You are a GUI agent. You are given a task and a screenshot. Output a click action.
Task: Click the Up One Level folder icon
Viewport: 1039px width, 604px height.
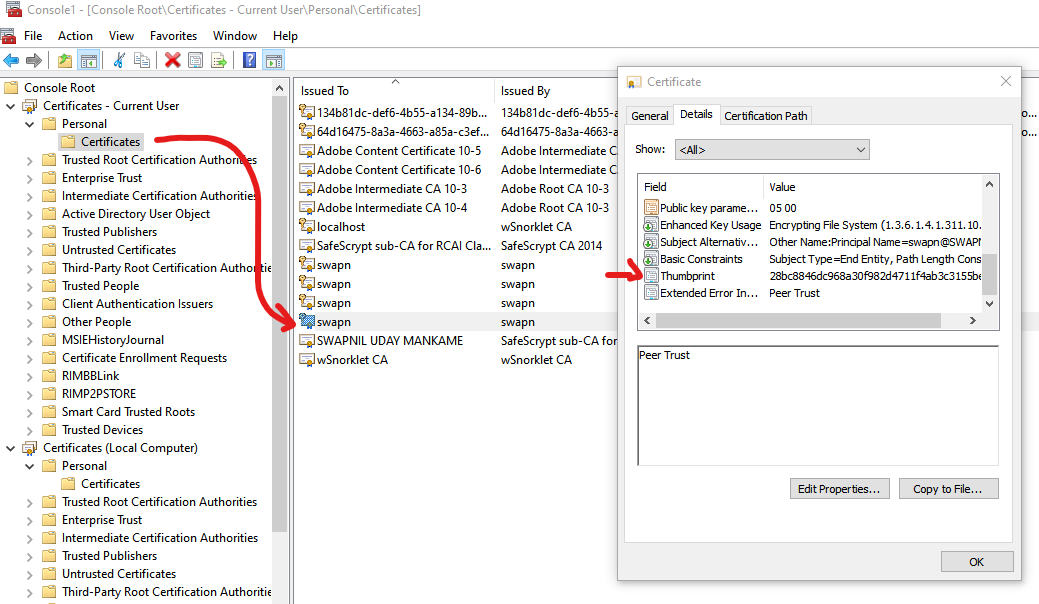(x=64, y=60)
